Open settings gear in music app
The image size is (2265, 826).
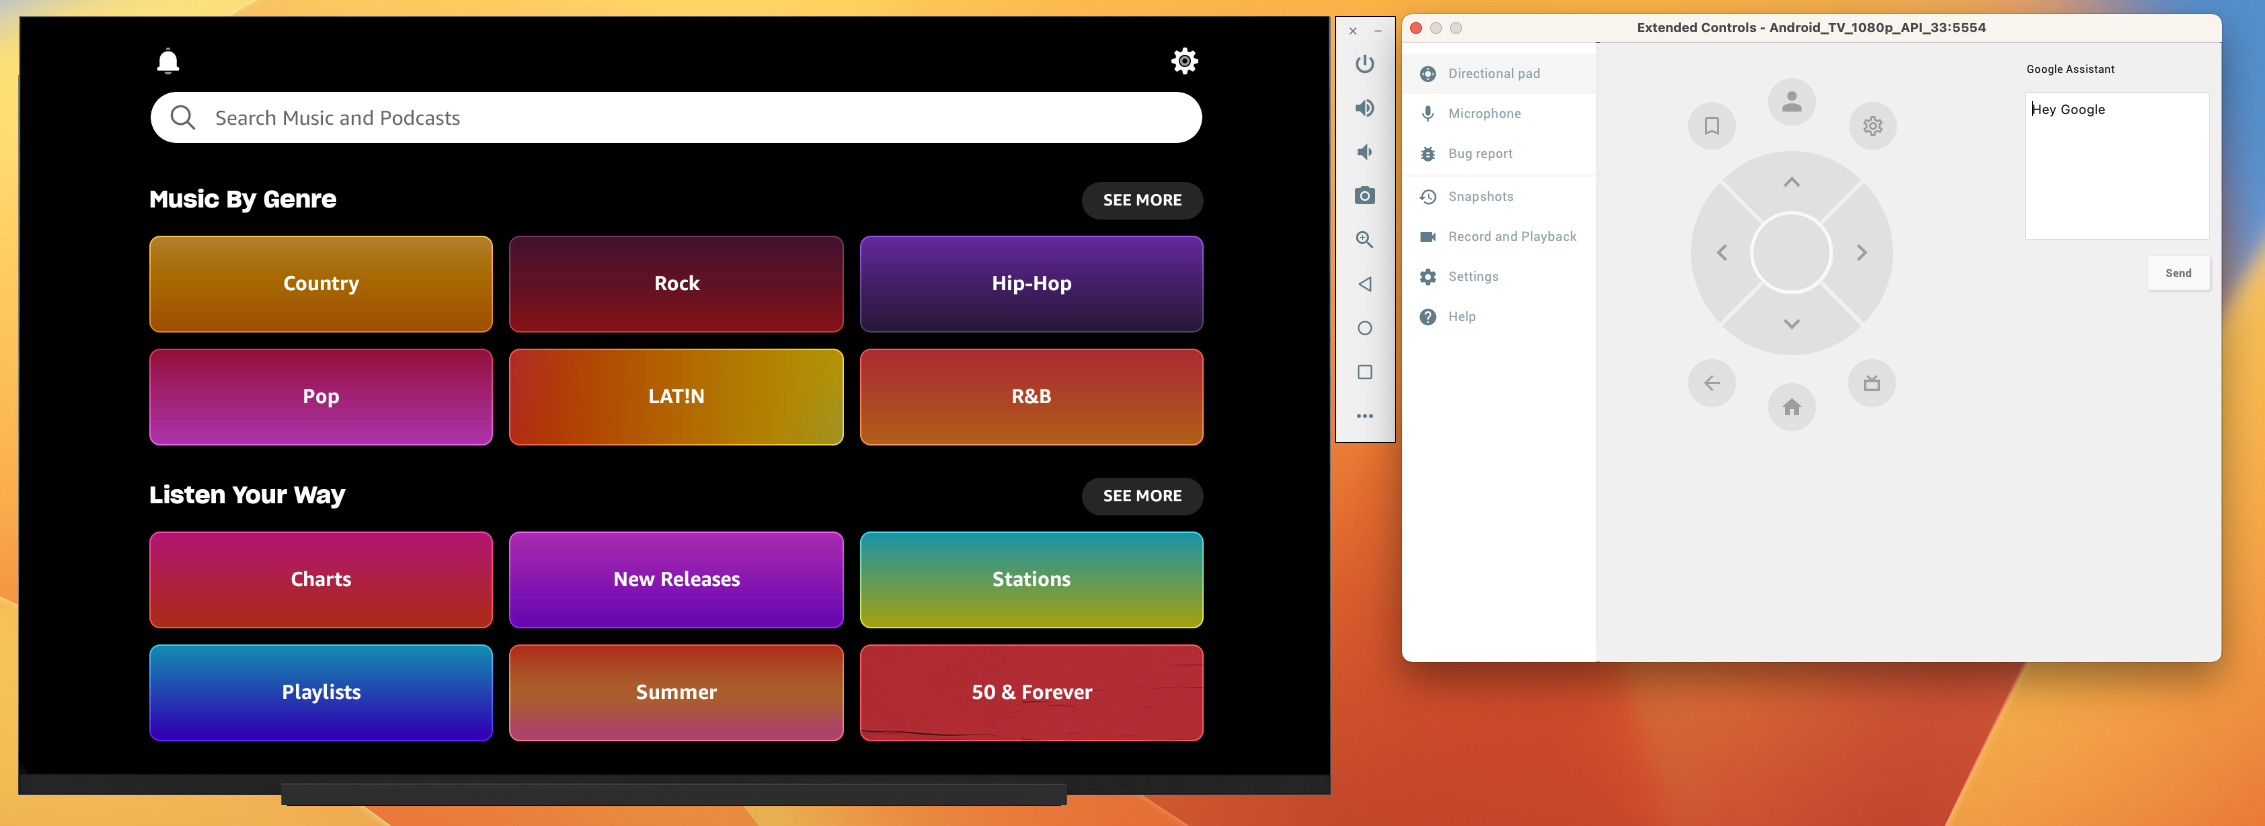pos(1184,61)
